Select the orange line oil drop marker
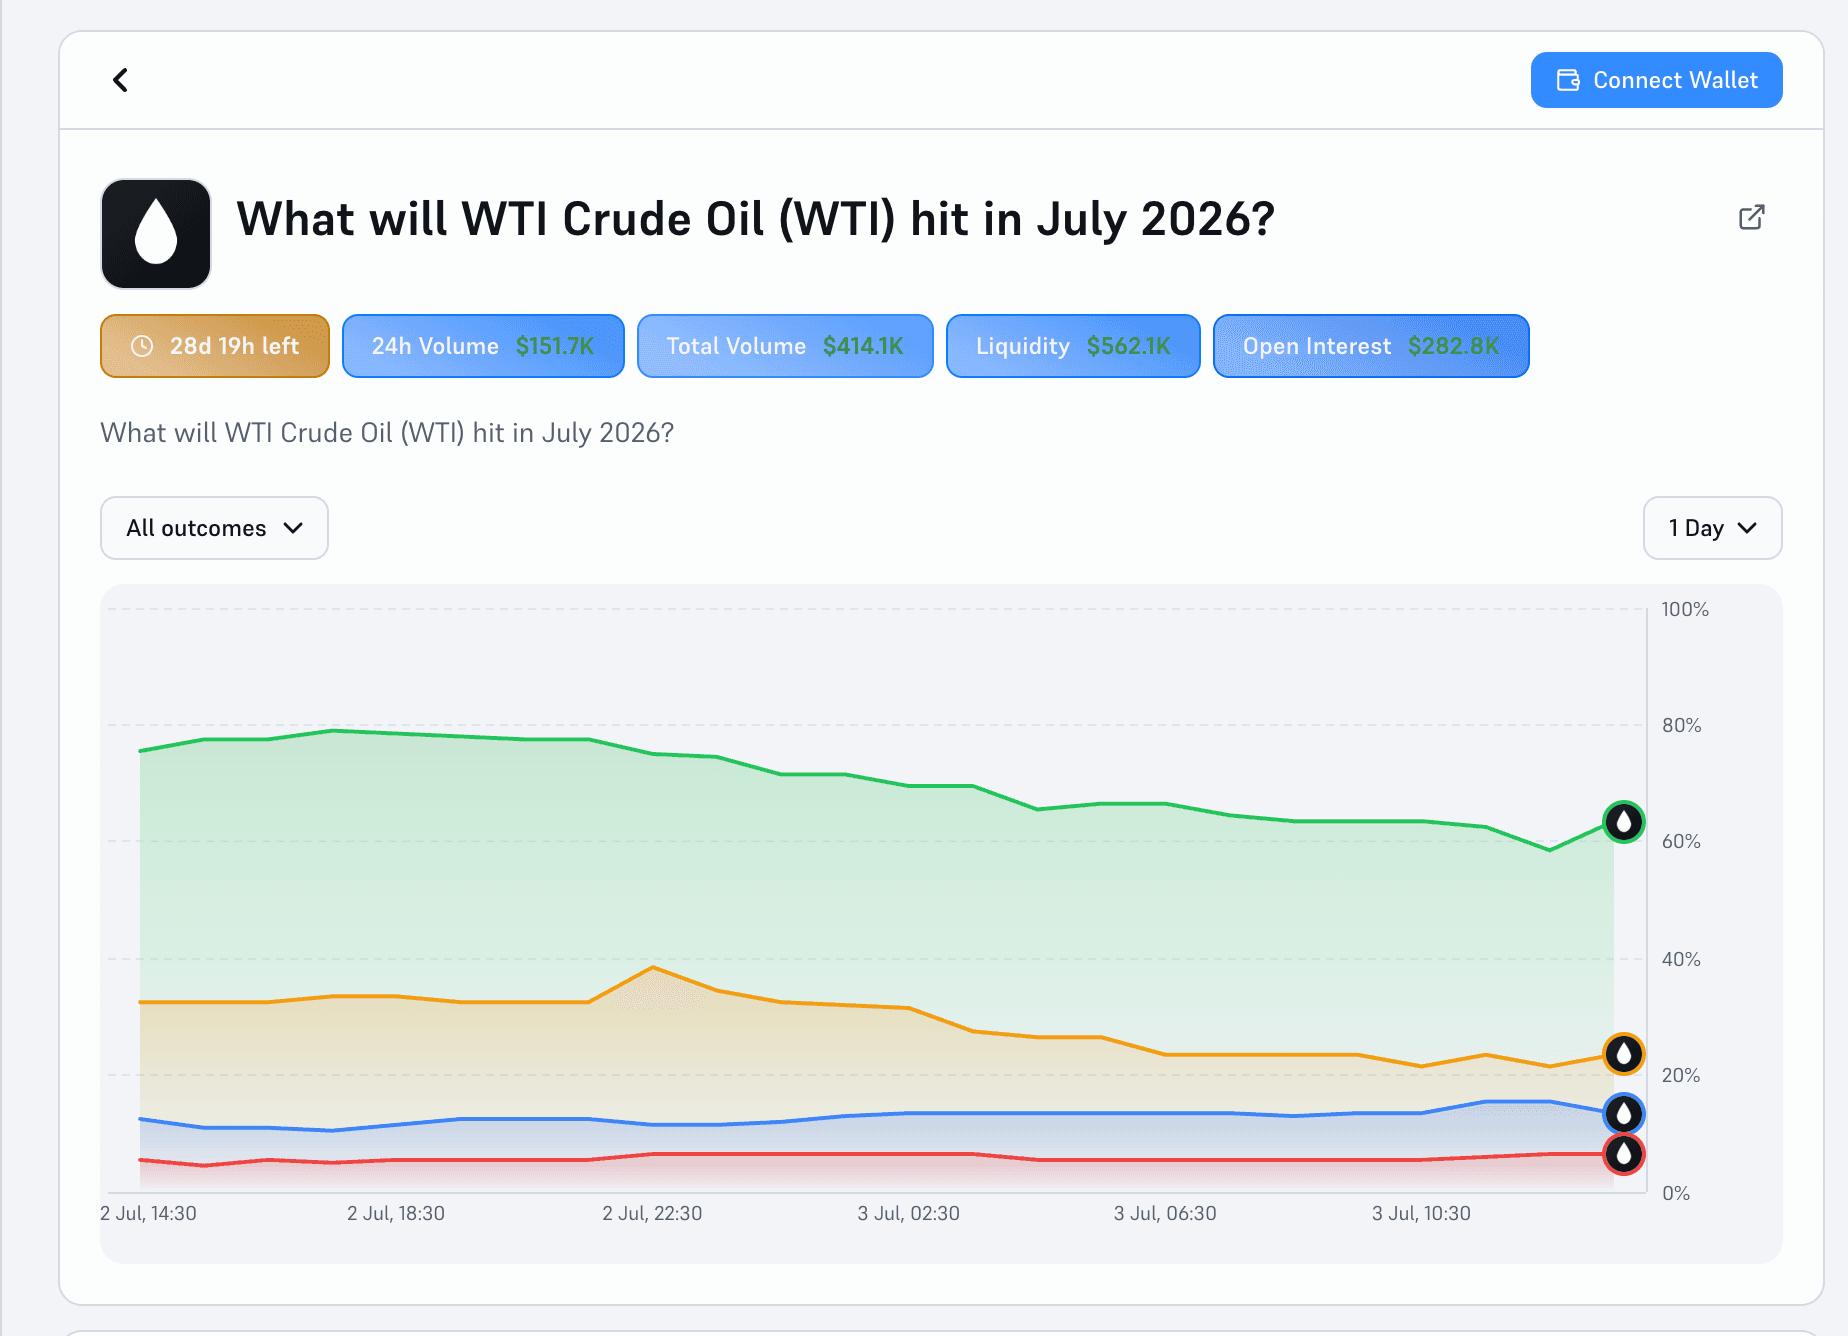The height and width of the screenshot is (1336, 1848). click(x=1624, y=1053)
